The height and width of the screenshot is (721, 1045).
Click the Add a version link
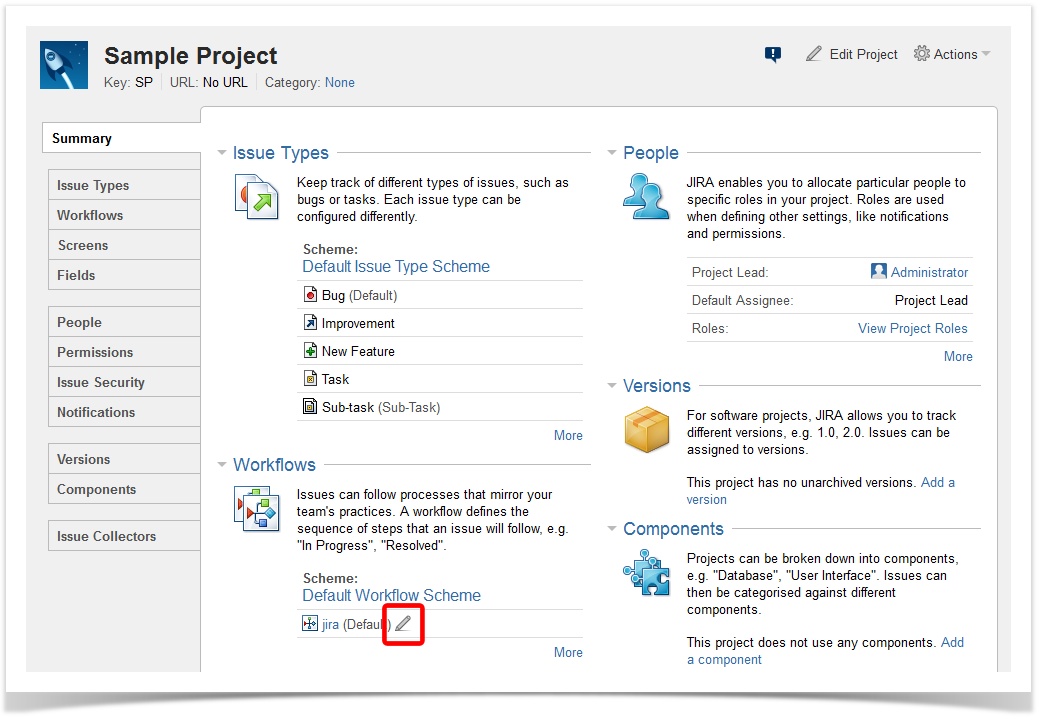click(x=937, y=482)
